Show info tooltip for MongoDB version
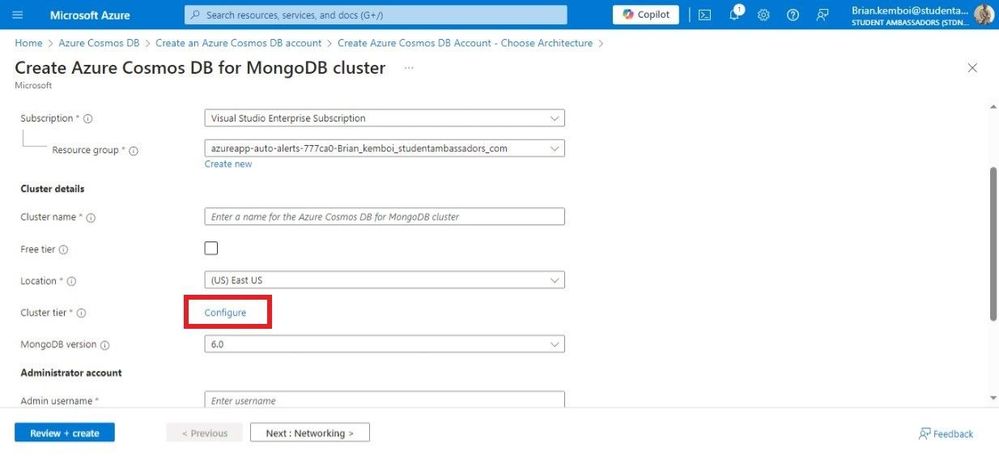 coord(105,345)
